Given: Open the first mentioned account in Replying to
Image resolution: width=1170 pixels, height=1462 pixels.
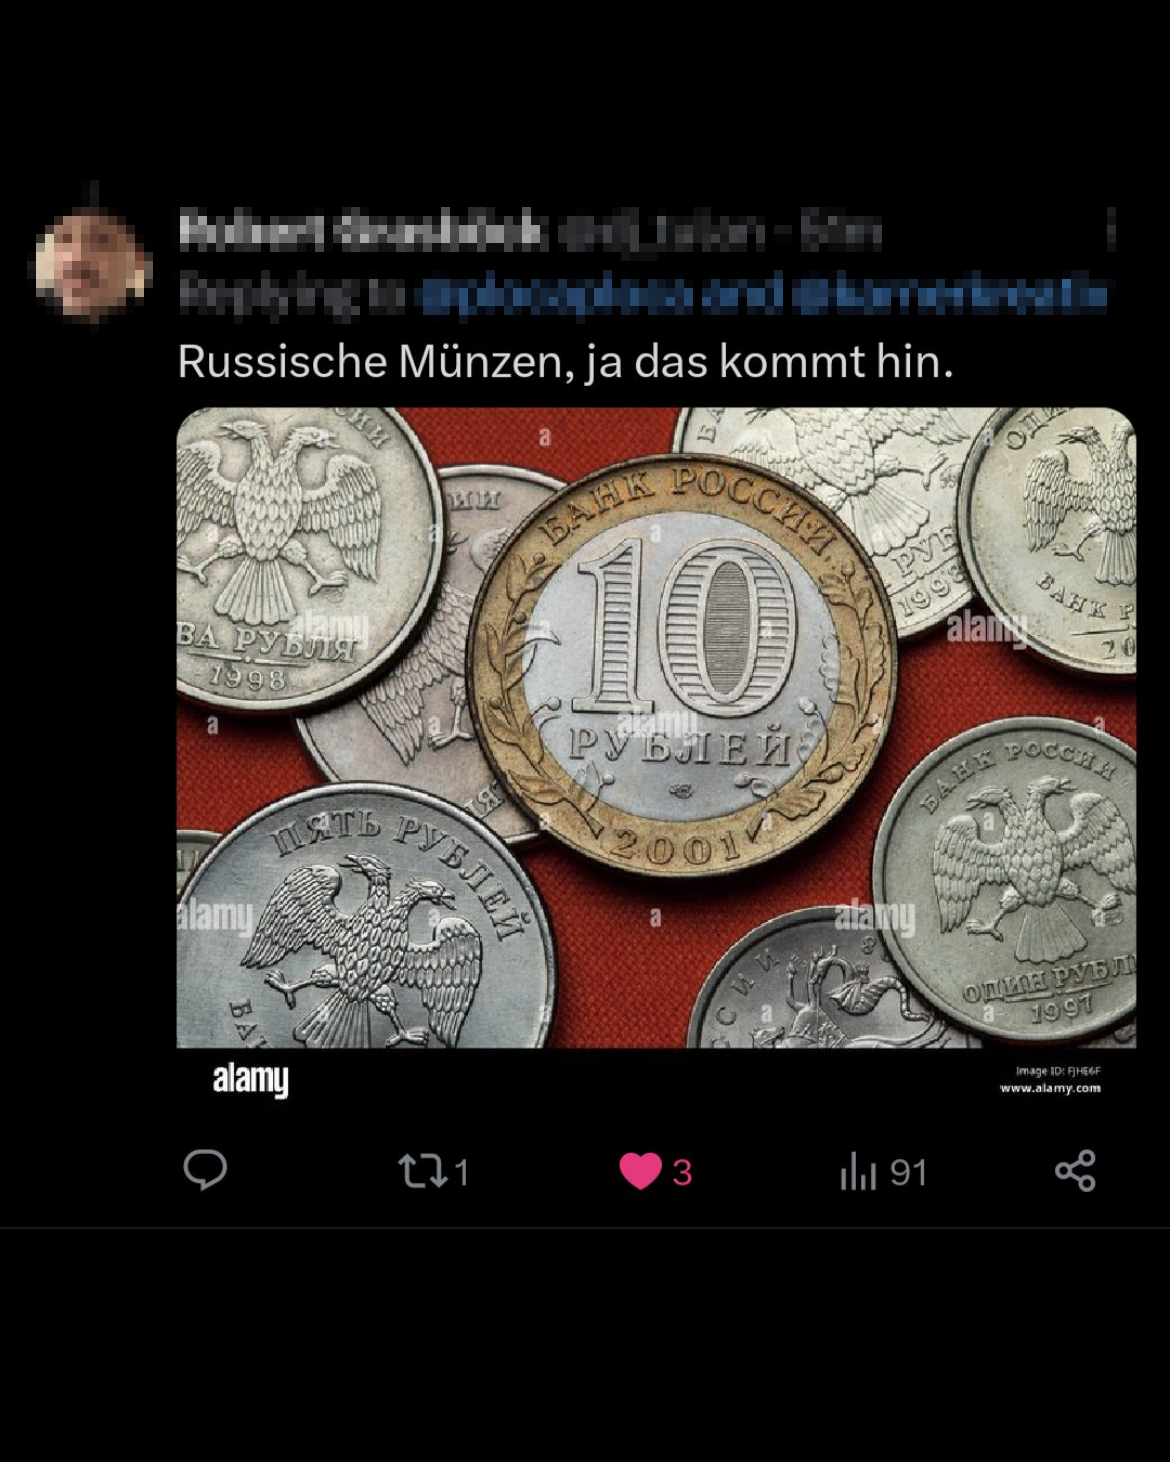Looking at the screenshot, I should point(556,295).
